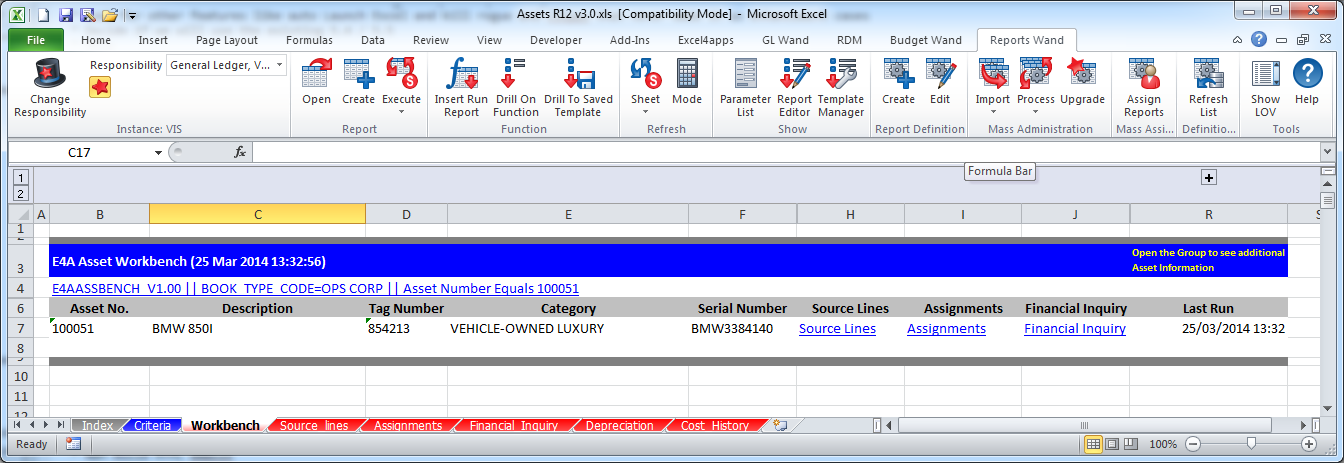Expand the grouped columns with plus button
The height and width of the screenshot is (463, 1344).
pos(1208,177)
